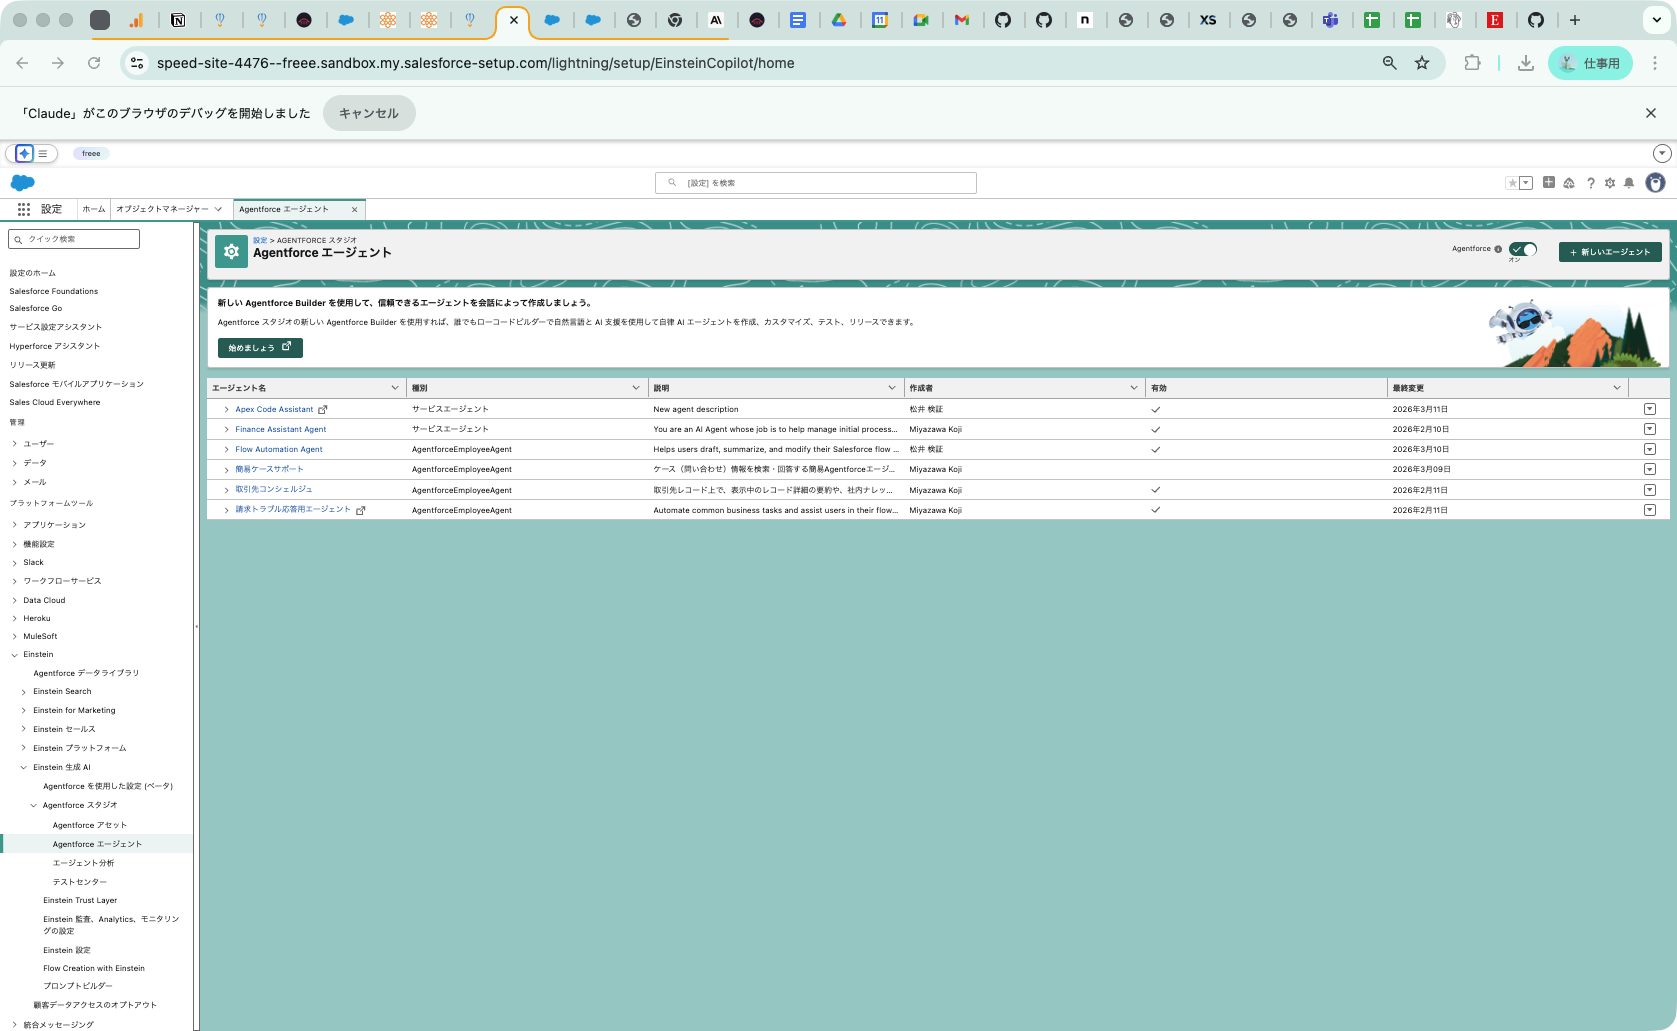Open the favorites list dropdown arrow
Screen dimensions: 1677x1031
point(1526,183)
